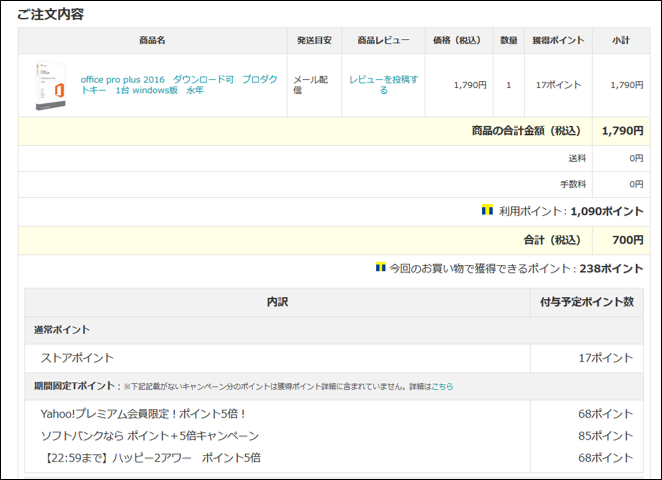Click the 獲得ポイント column header
Image resolution: width=662 pixels, height=480 pixels.
click(558, 40)
